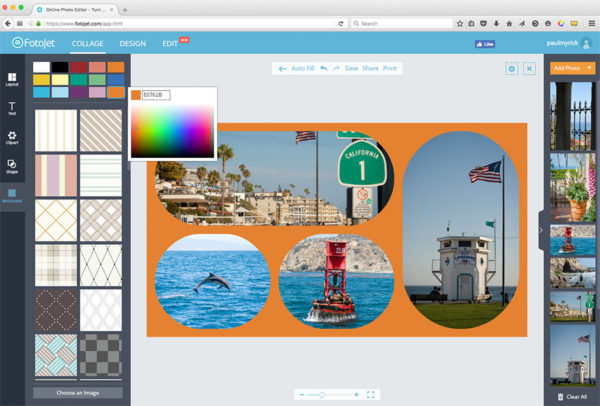
Task: Switch to the COLLAGE tab
Action: (88, 44)
